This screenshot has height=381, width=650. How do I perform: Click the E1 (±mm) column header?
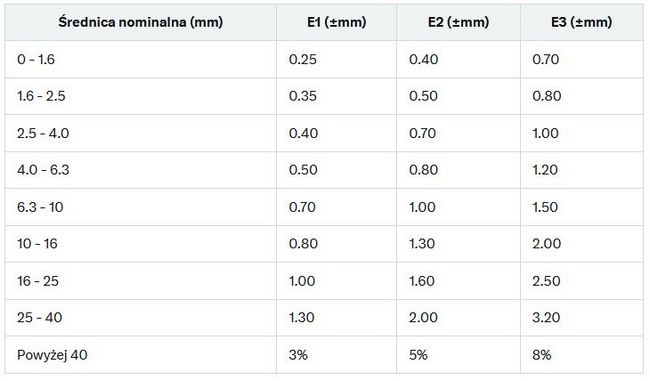coord(337,22)
